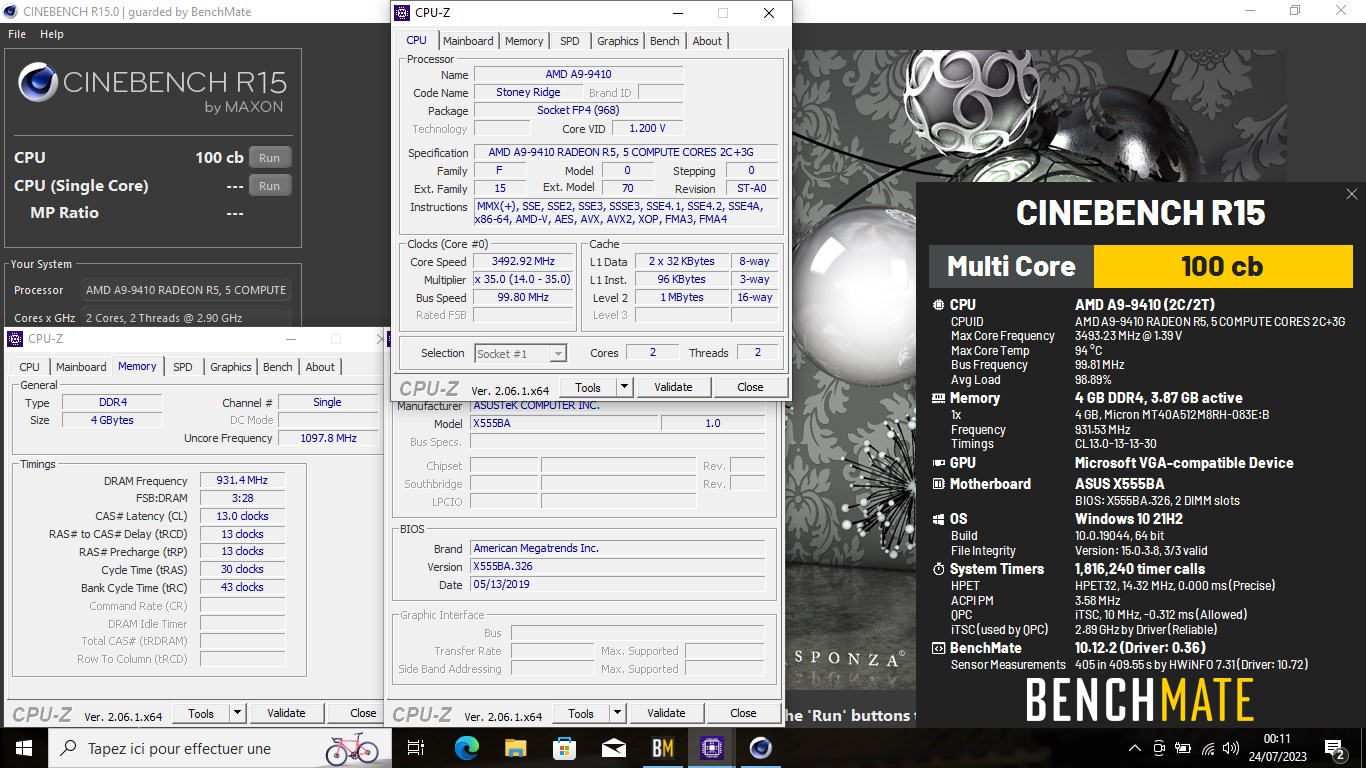Switch to BenchMate via BM taskbar icon
Viewport: 1366px width, 768px height.
[662, 748]
